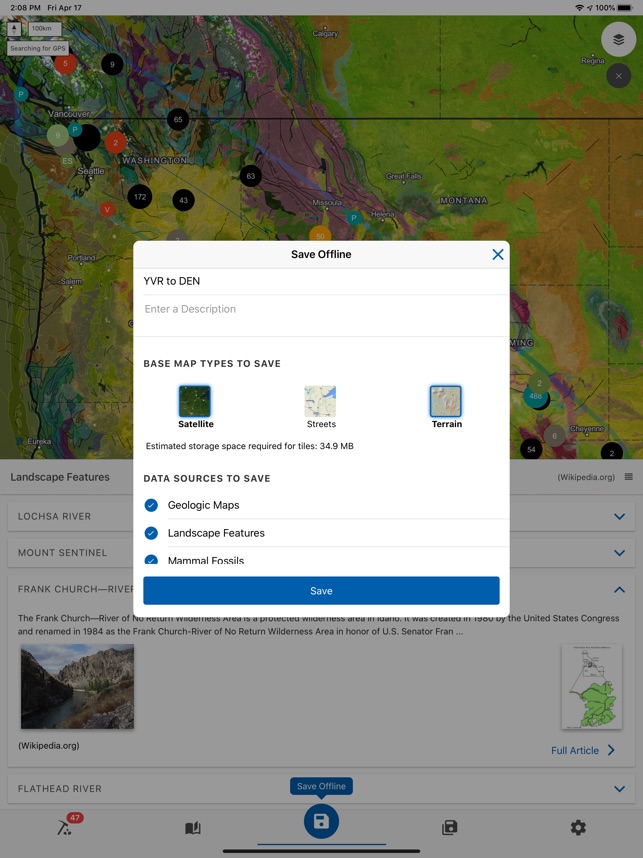Tap the Wi-Fi icon in status bar
Viewport: 643px width, 858px height.
coord(579,8)
